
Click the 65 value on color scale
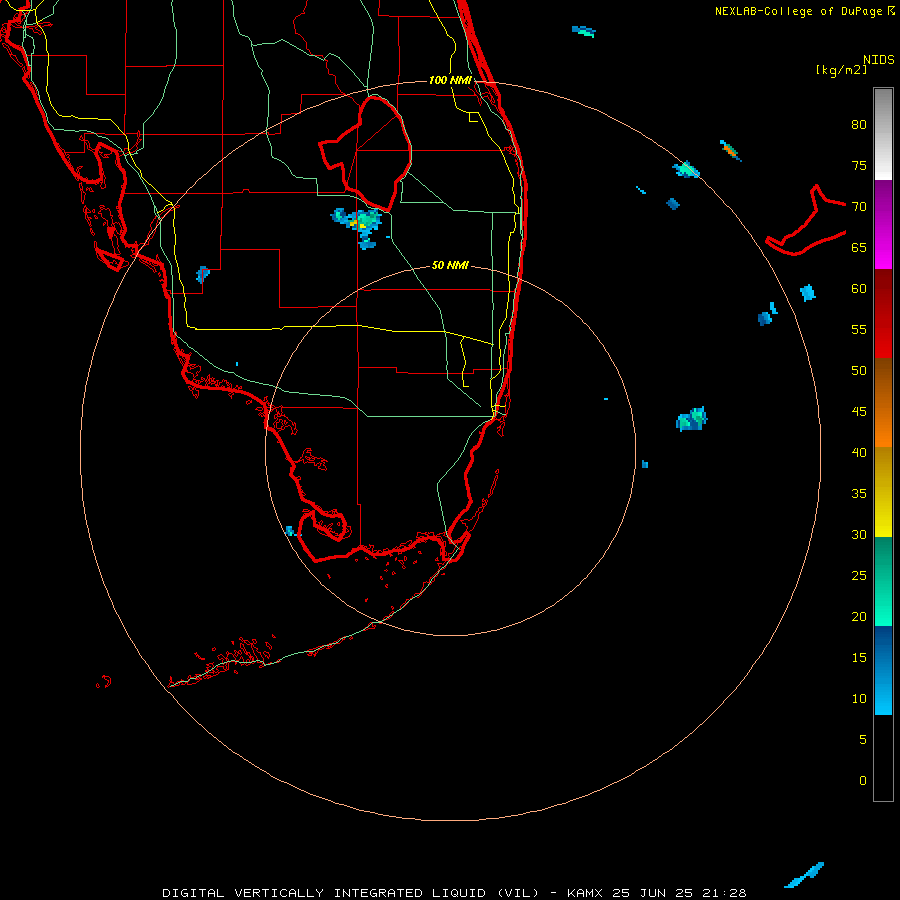point(859,248)
